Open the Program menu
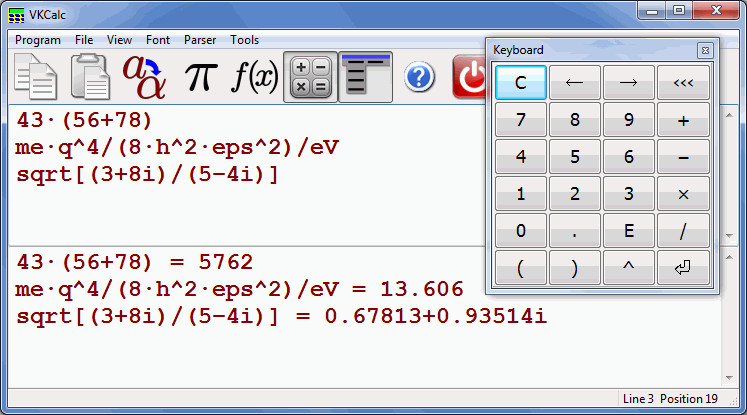The width and height of the screenshot is (747, 415). pos(38,40)
